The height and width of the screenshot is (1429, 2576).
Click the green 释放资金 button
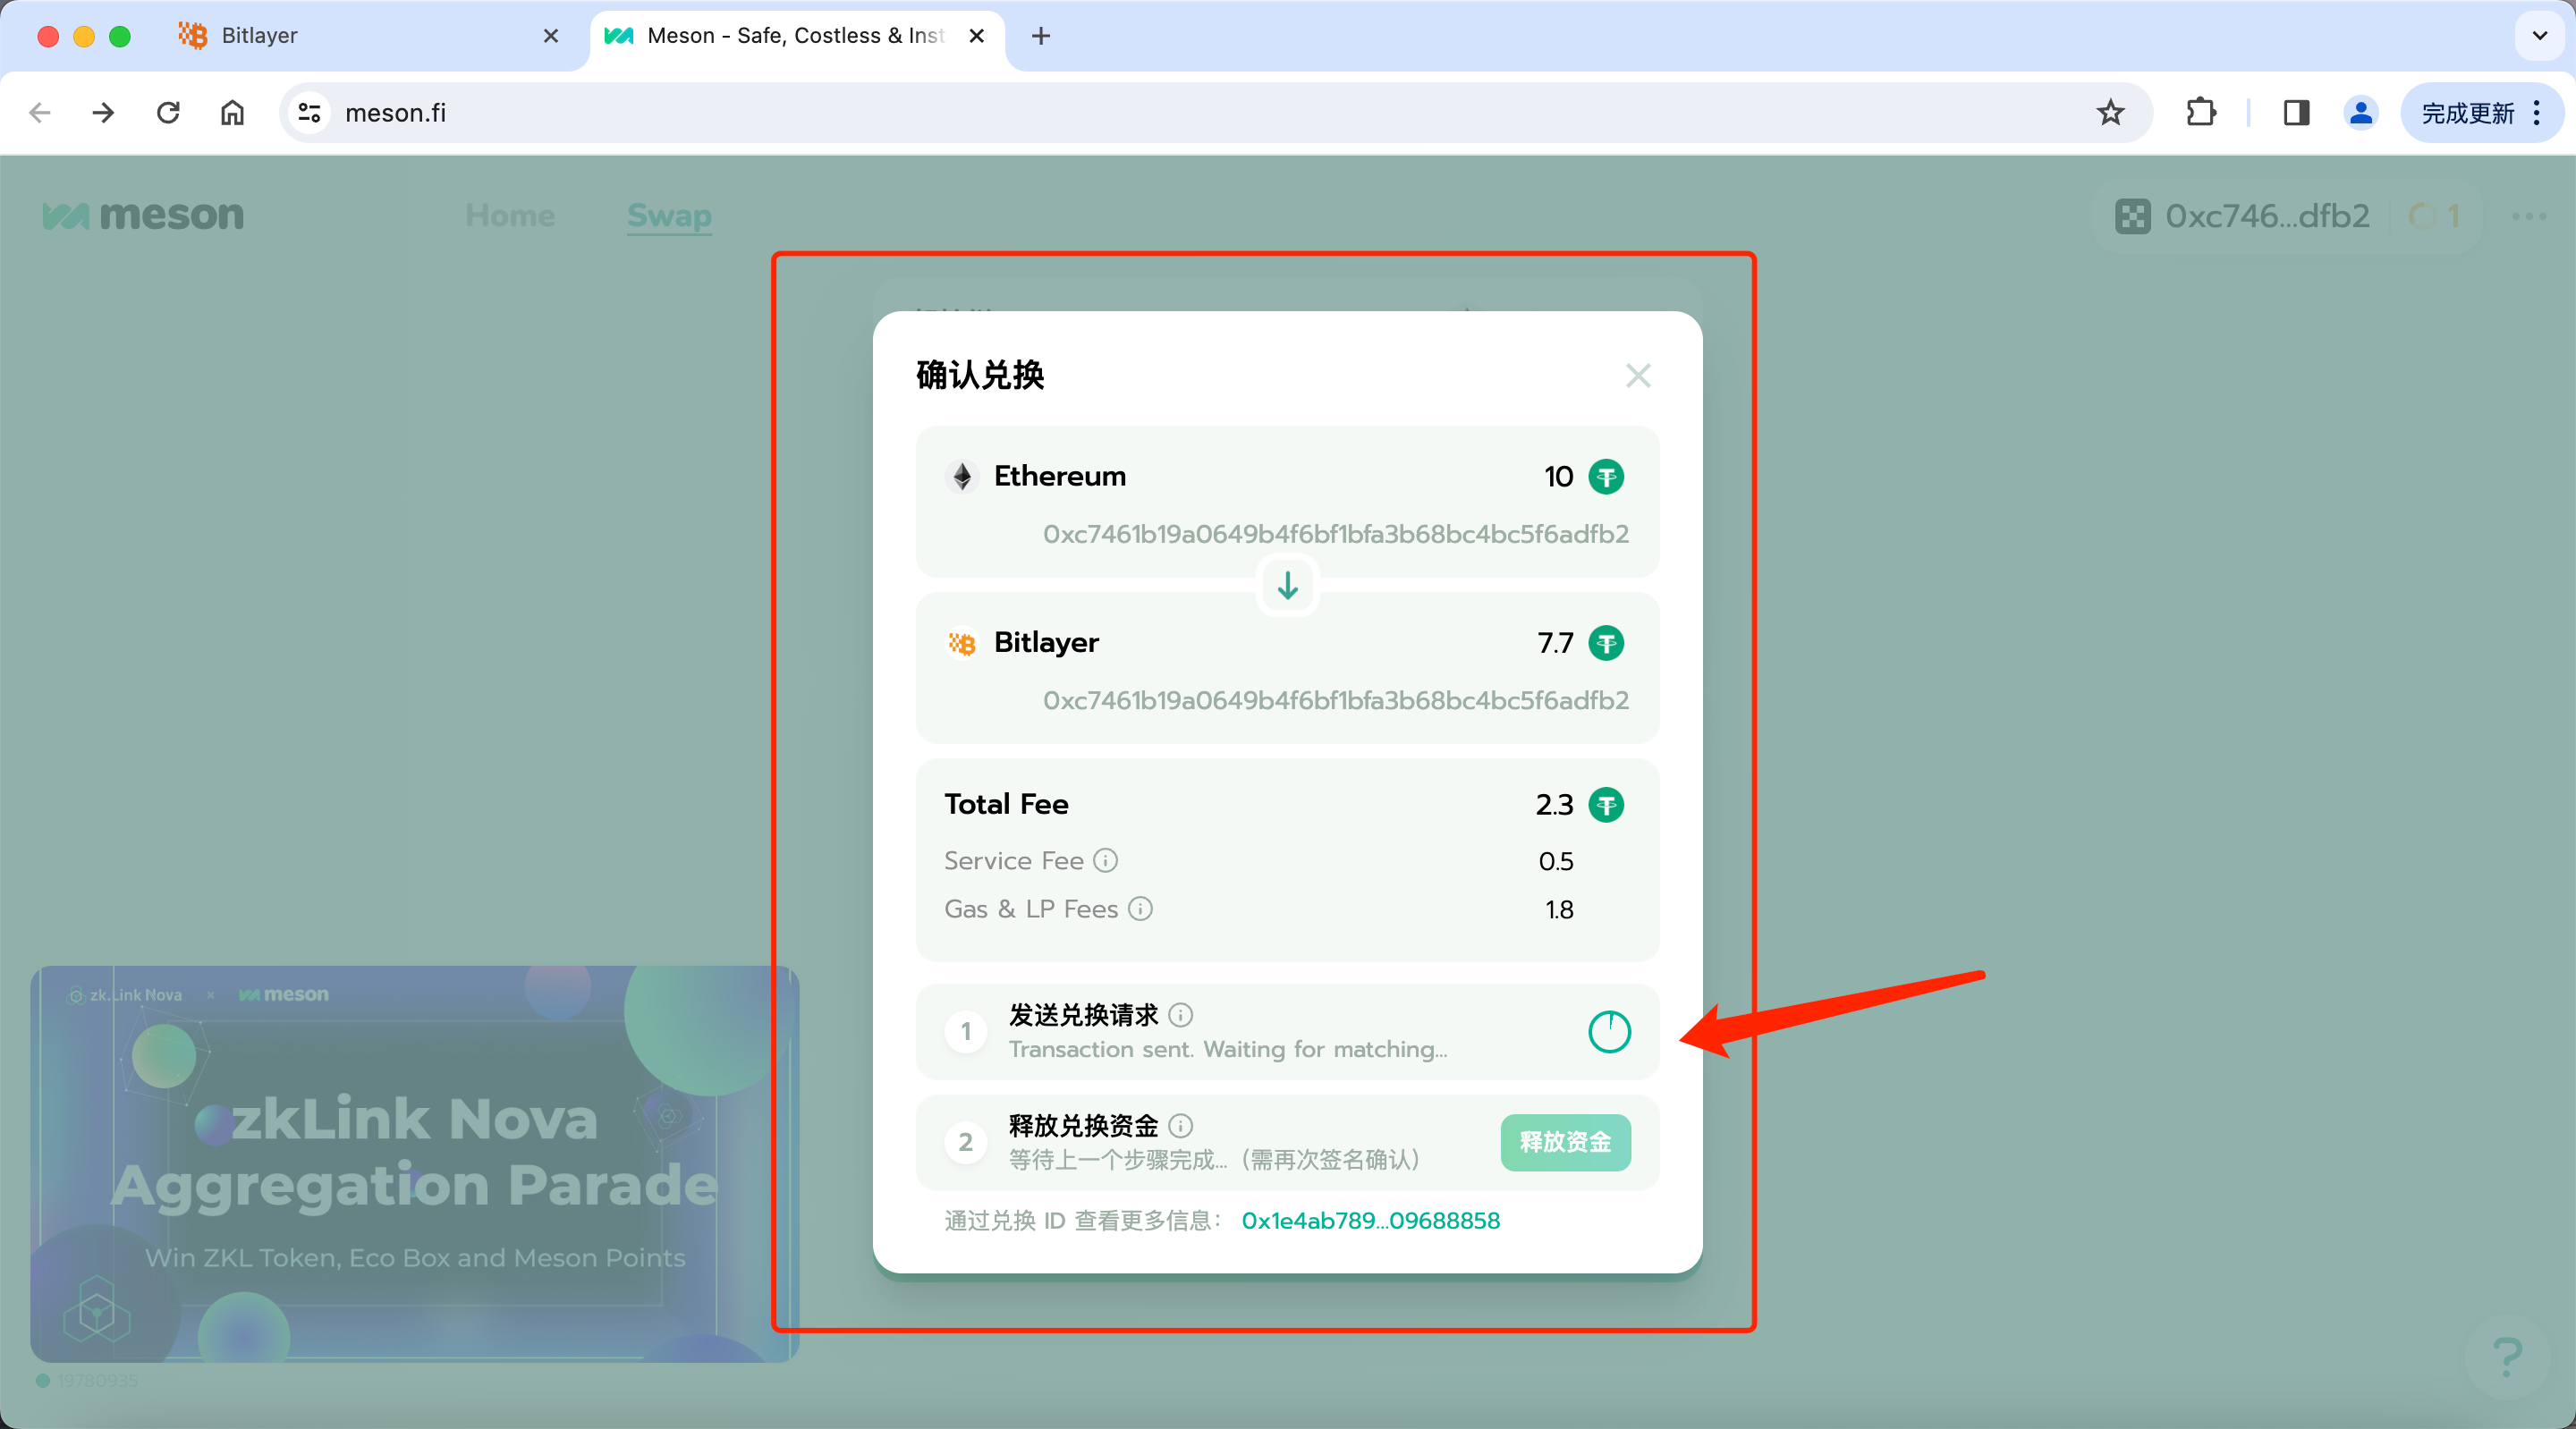[x=1565, y=1142]
